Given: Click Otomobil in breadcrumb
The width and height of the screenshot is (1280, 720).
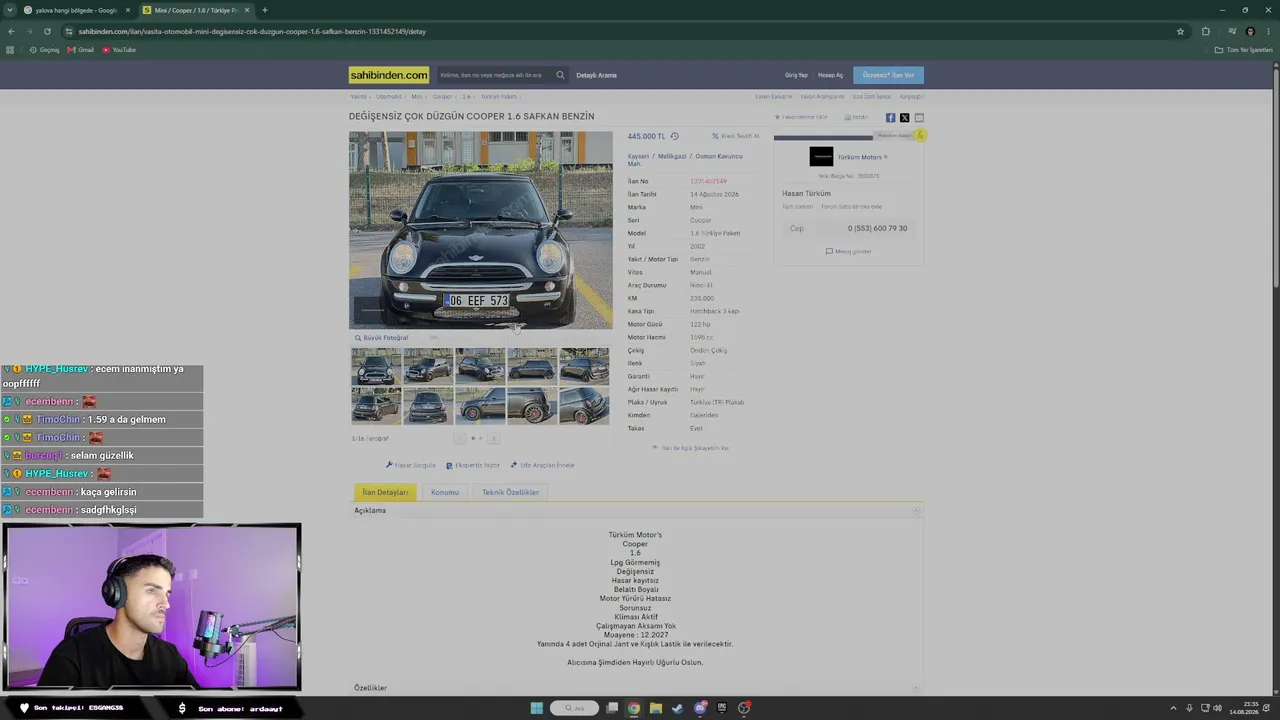Looking at the screenshot, I should click(x=389, y=97).
